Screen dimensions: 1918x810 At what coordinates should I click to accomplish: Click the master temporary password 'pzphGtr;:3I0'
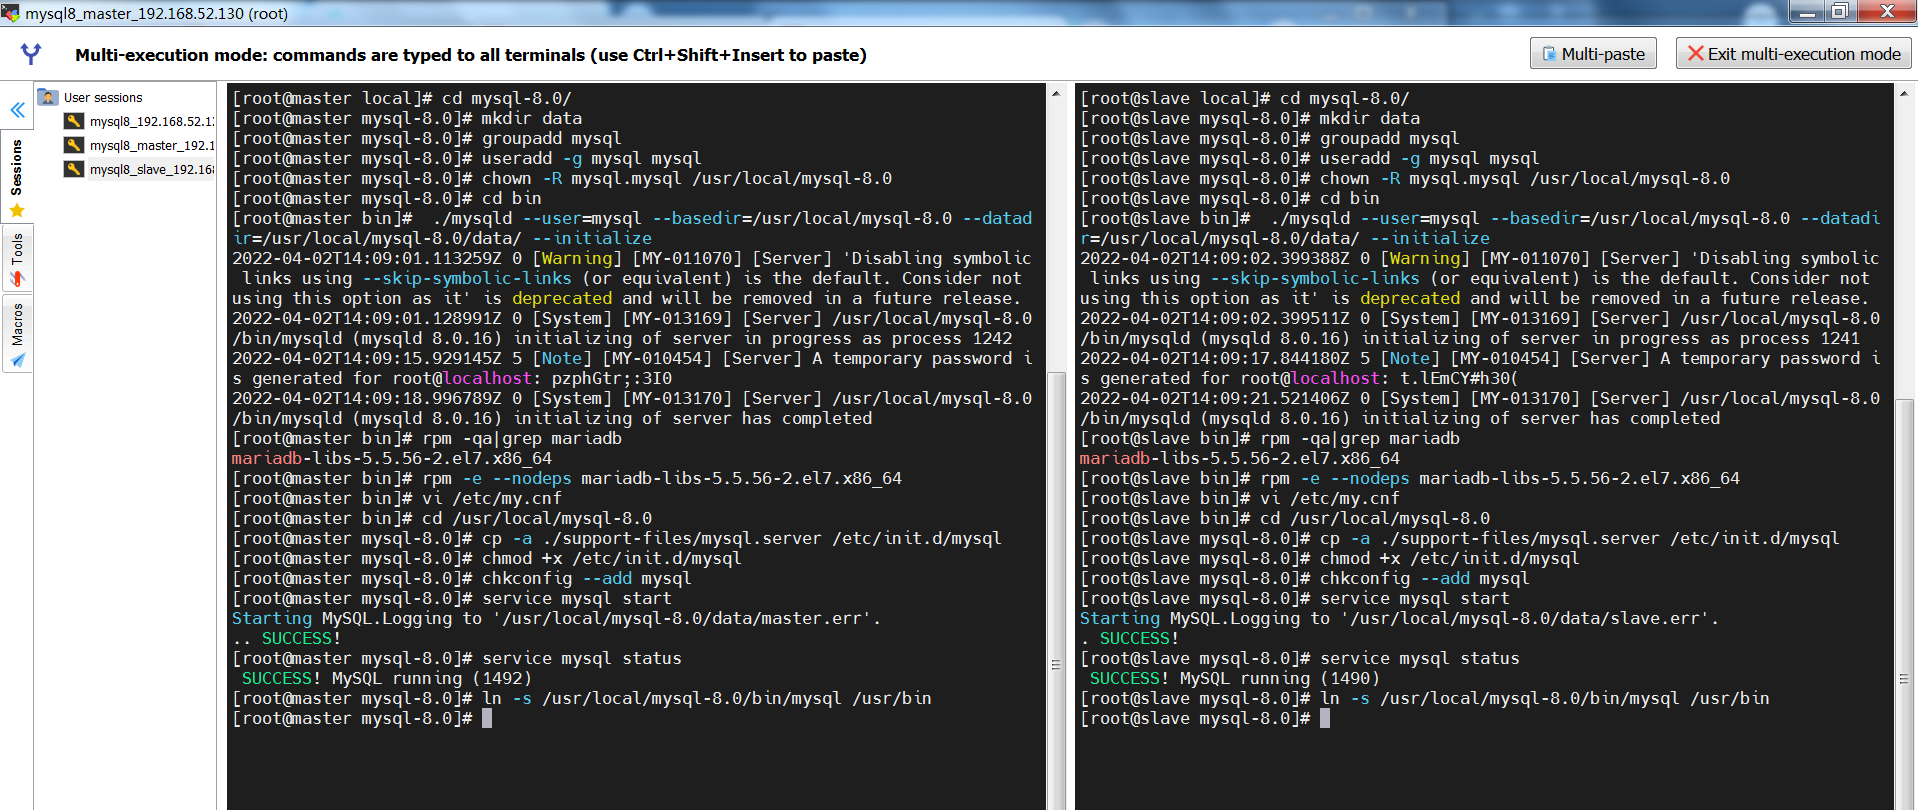click(x=612, y=378)
